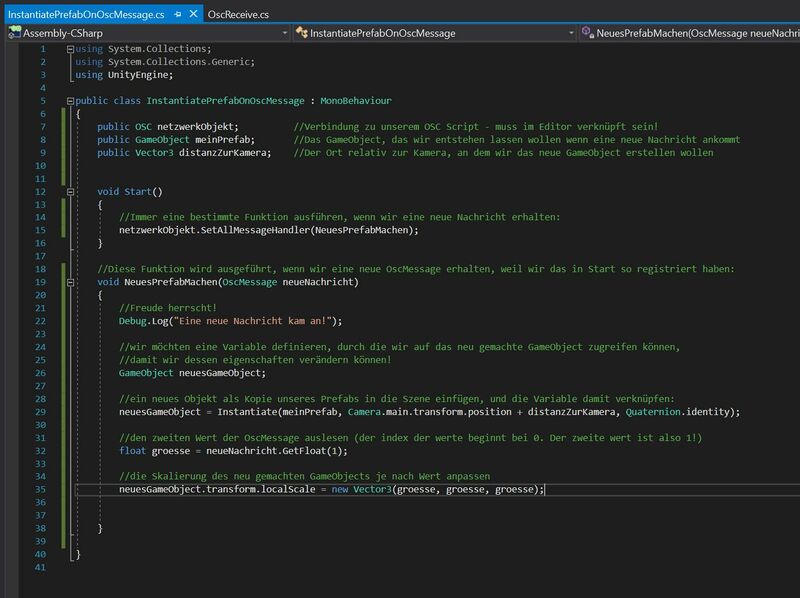This screenshot has width=800, height=598.
Task: Click the Assembly-CSharp project icon
Action: pyautogui.click(x=14, y=33)
